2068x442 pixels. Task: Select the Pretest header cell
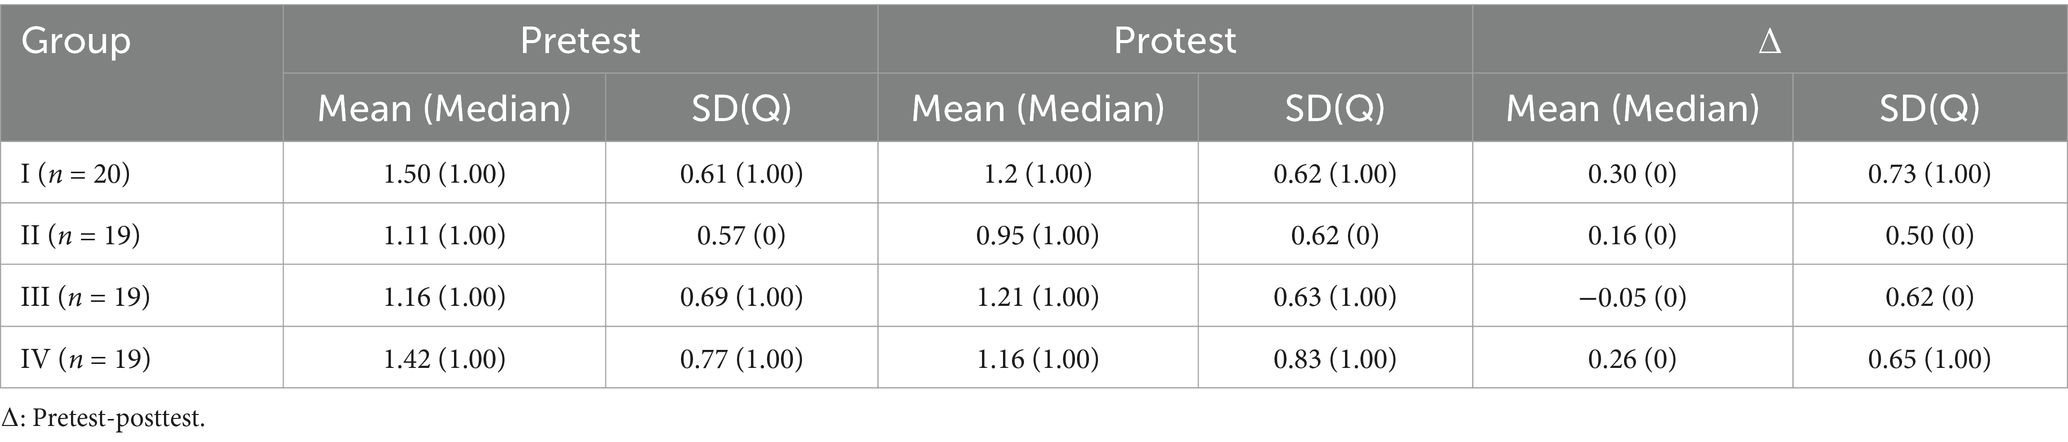(x=580, y=40)
